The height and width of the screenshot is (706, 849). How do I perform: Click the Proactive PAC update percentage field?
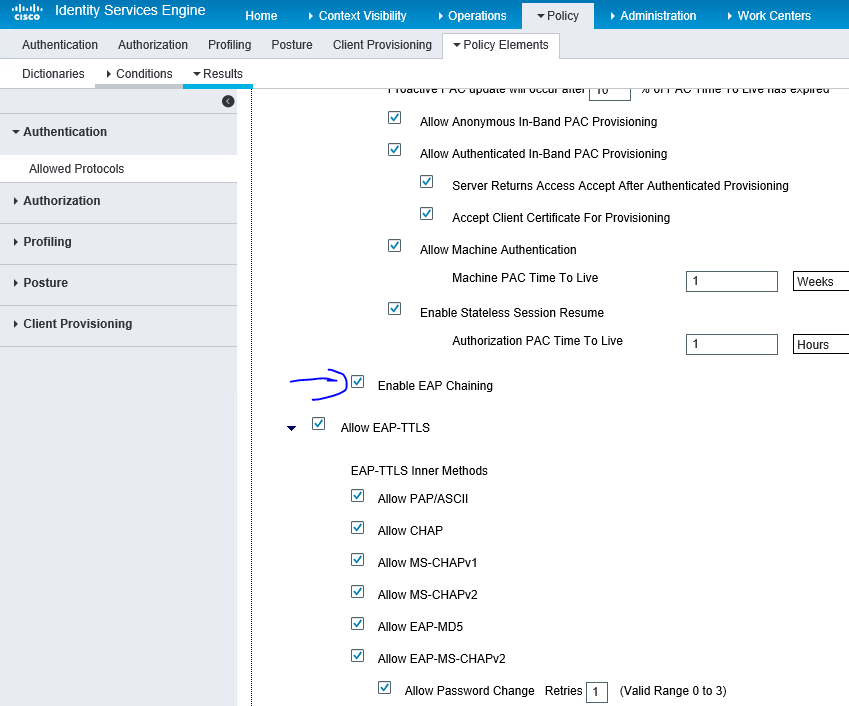(610, 94)
